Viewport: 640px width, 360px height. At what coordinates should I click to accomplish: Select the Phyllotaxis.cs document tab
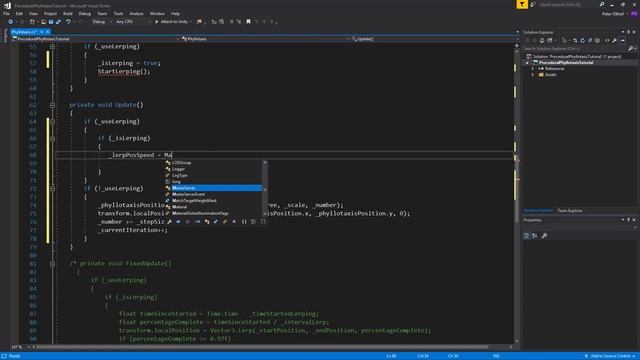pos(24,32)
